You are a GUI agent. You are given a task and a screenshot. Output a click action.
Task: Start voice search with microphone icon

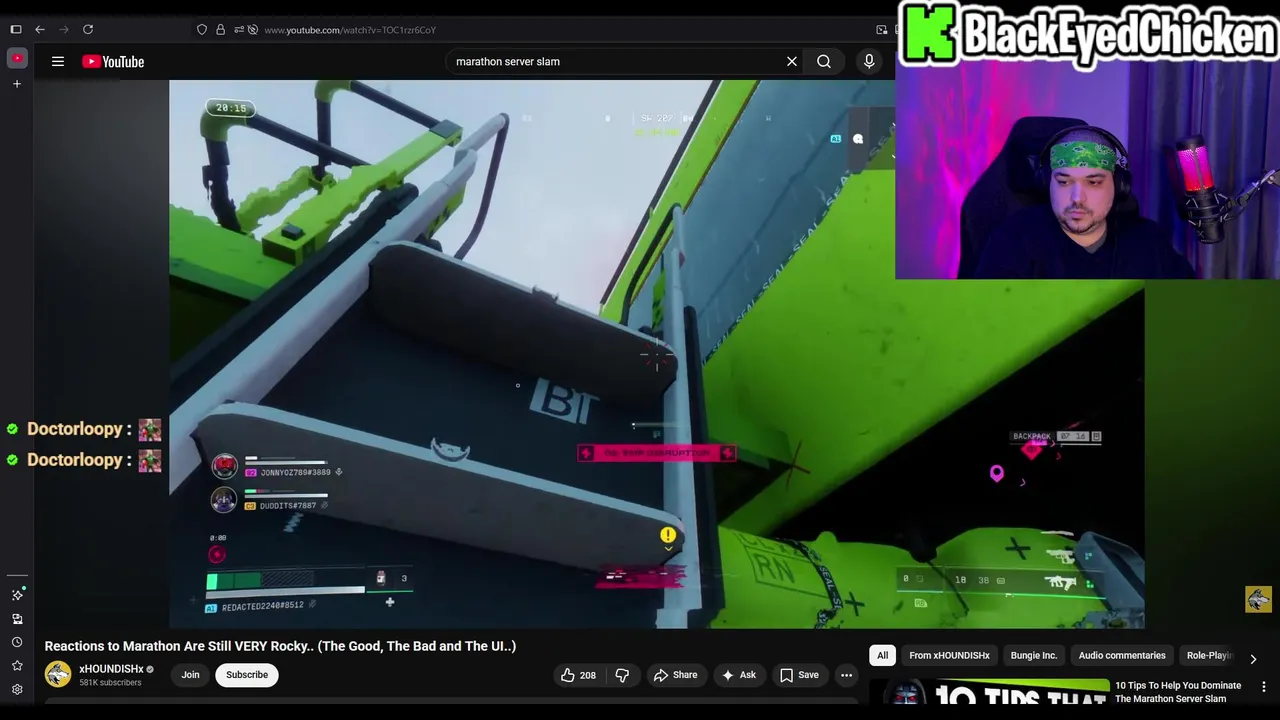[869, 62]
